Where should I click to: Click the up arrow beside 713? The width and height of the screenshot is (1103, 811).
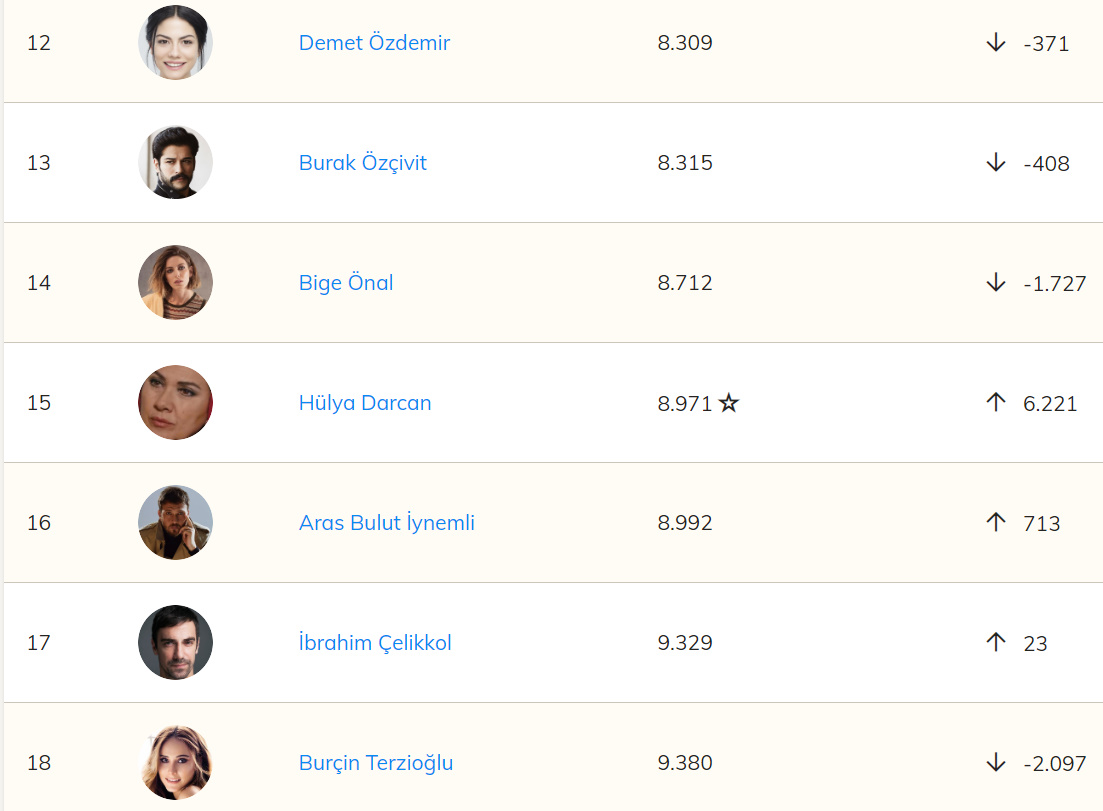point(995,522)
